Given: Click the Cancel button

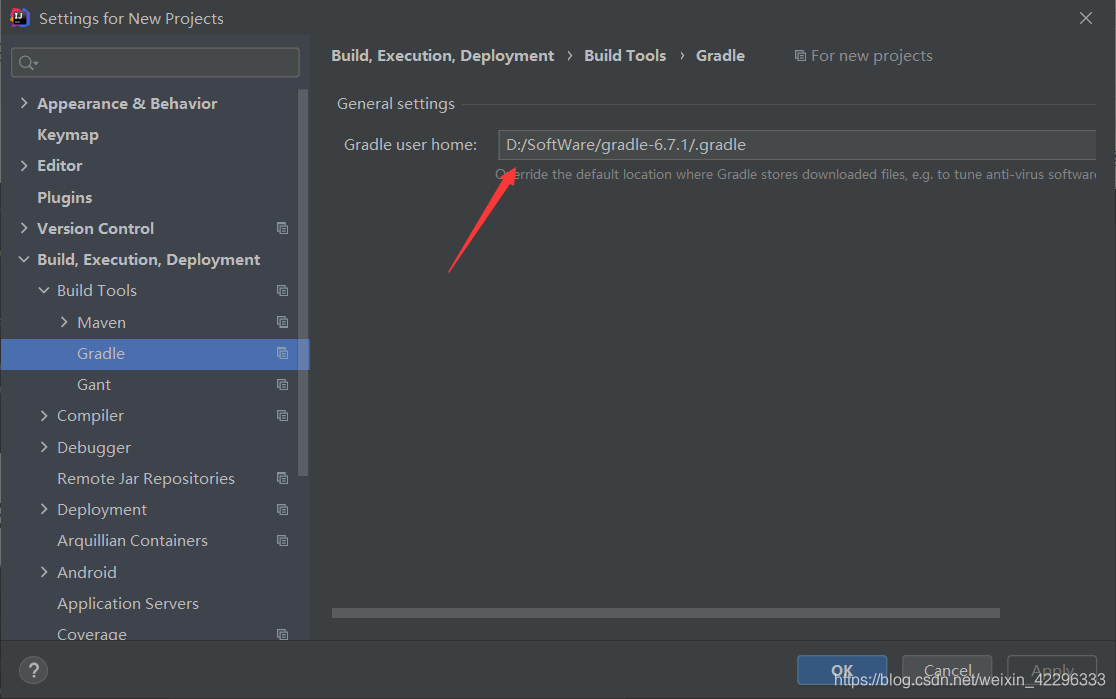Looking at the screenshot, I should point(947,670).
